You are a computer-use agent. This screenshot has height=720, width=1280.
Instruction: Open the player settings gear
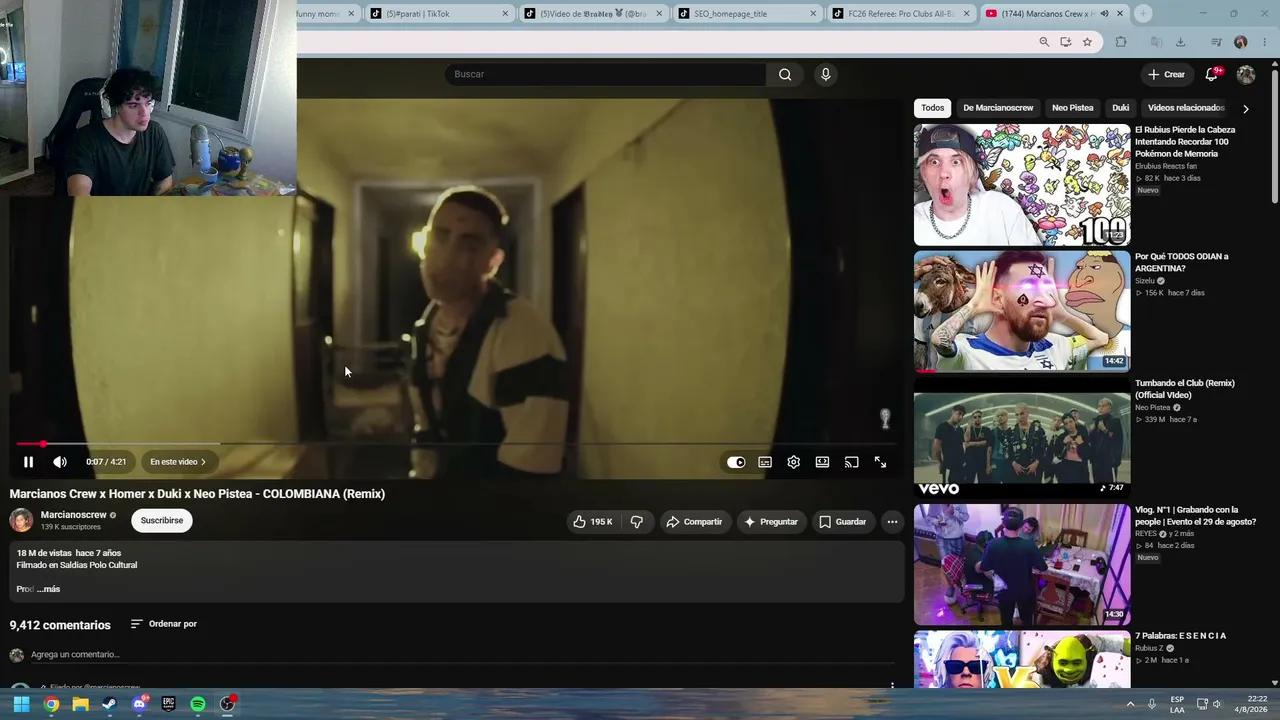coord(793,462)
